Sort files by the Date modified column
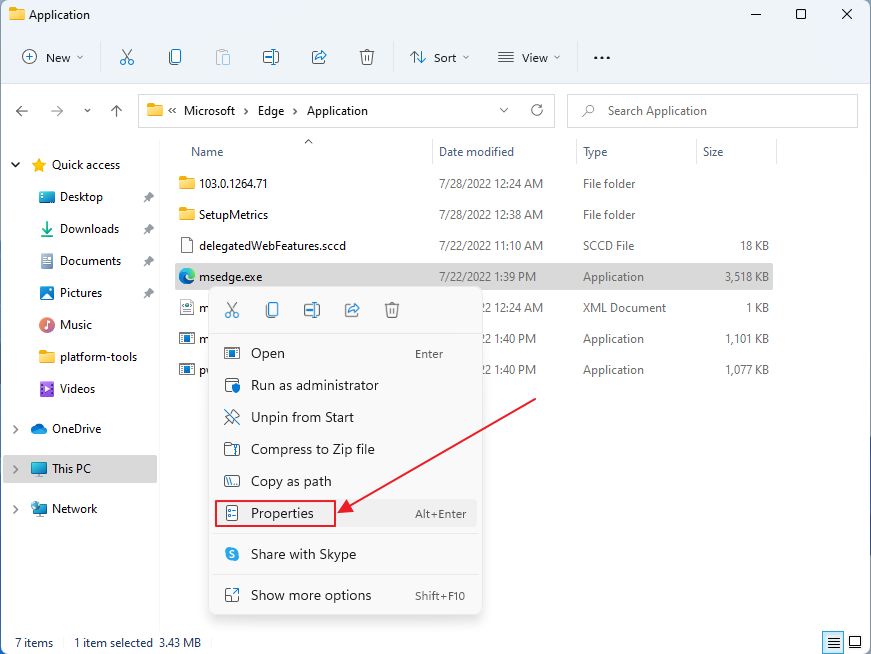The width and height of the screenshot is (871, 654). pos(476,152)
